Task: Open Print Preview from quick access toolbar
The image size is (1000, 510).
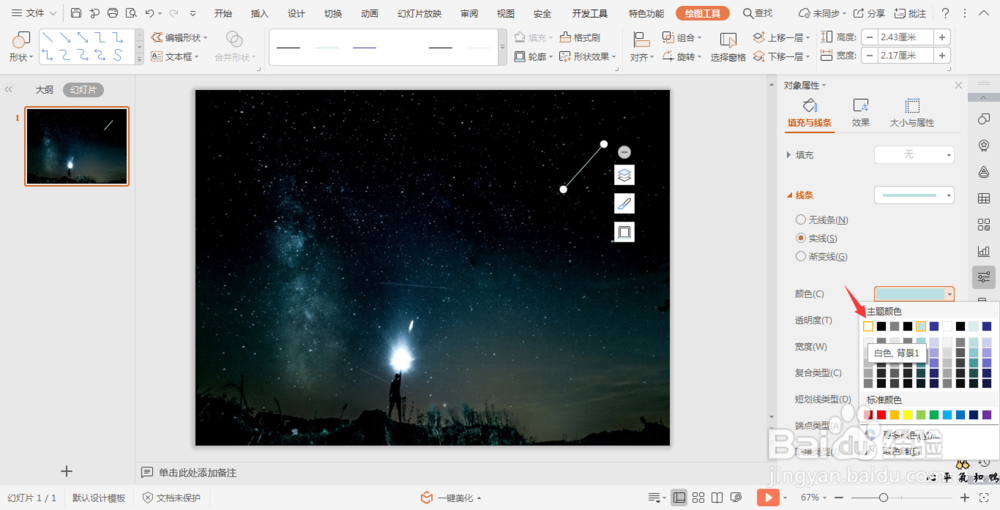Action: [x=131, y=13]
